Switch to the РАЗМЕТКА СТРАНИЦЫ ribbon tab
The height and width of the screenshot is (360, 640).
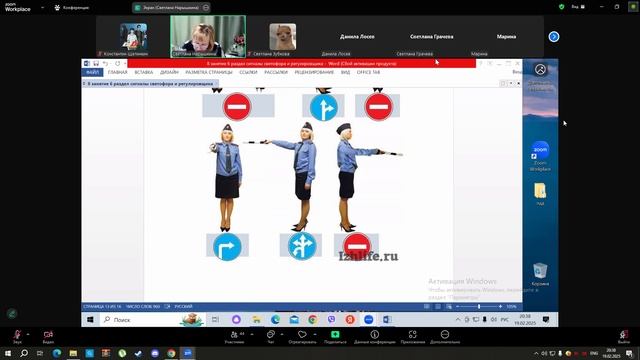point(209,72)
